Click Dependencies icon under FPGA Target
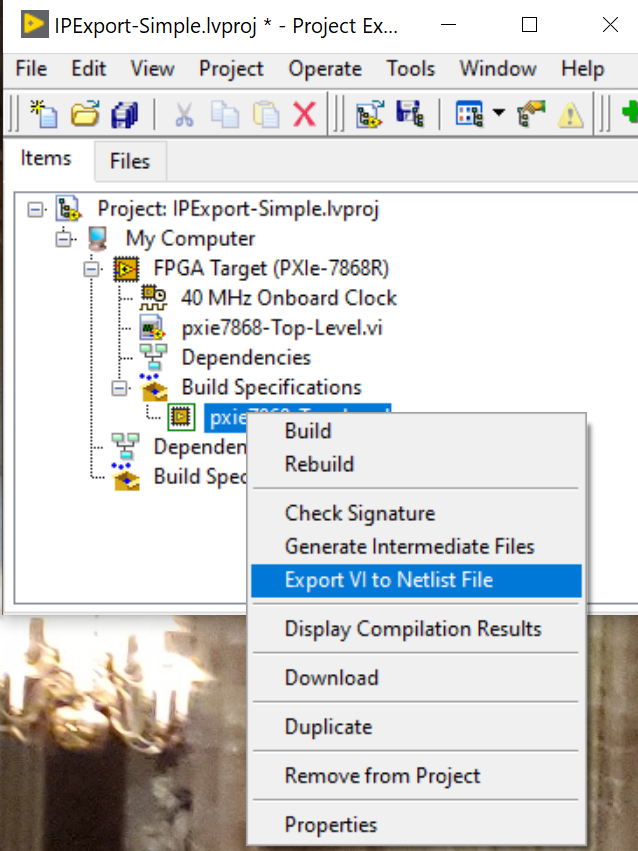The height and width of the screenshot is (851, 638). [154, 357]
